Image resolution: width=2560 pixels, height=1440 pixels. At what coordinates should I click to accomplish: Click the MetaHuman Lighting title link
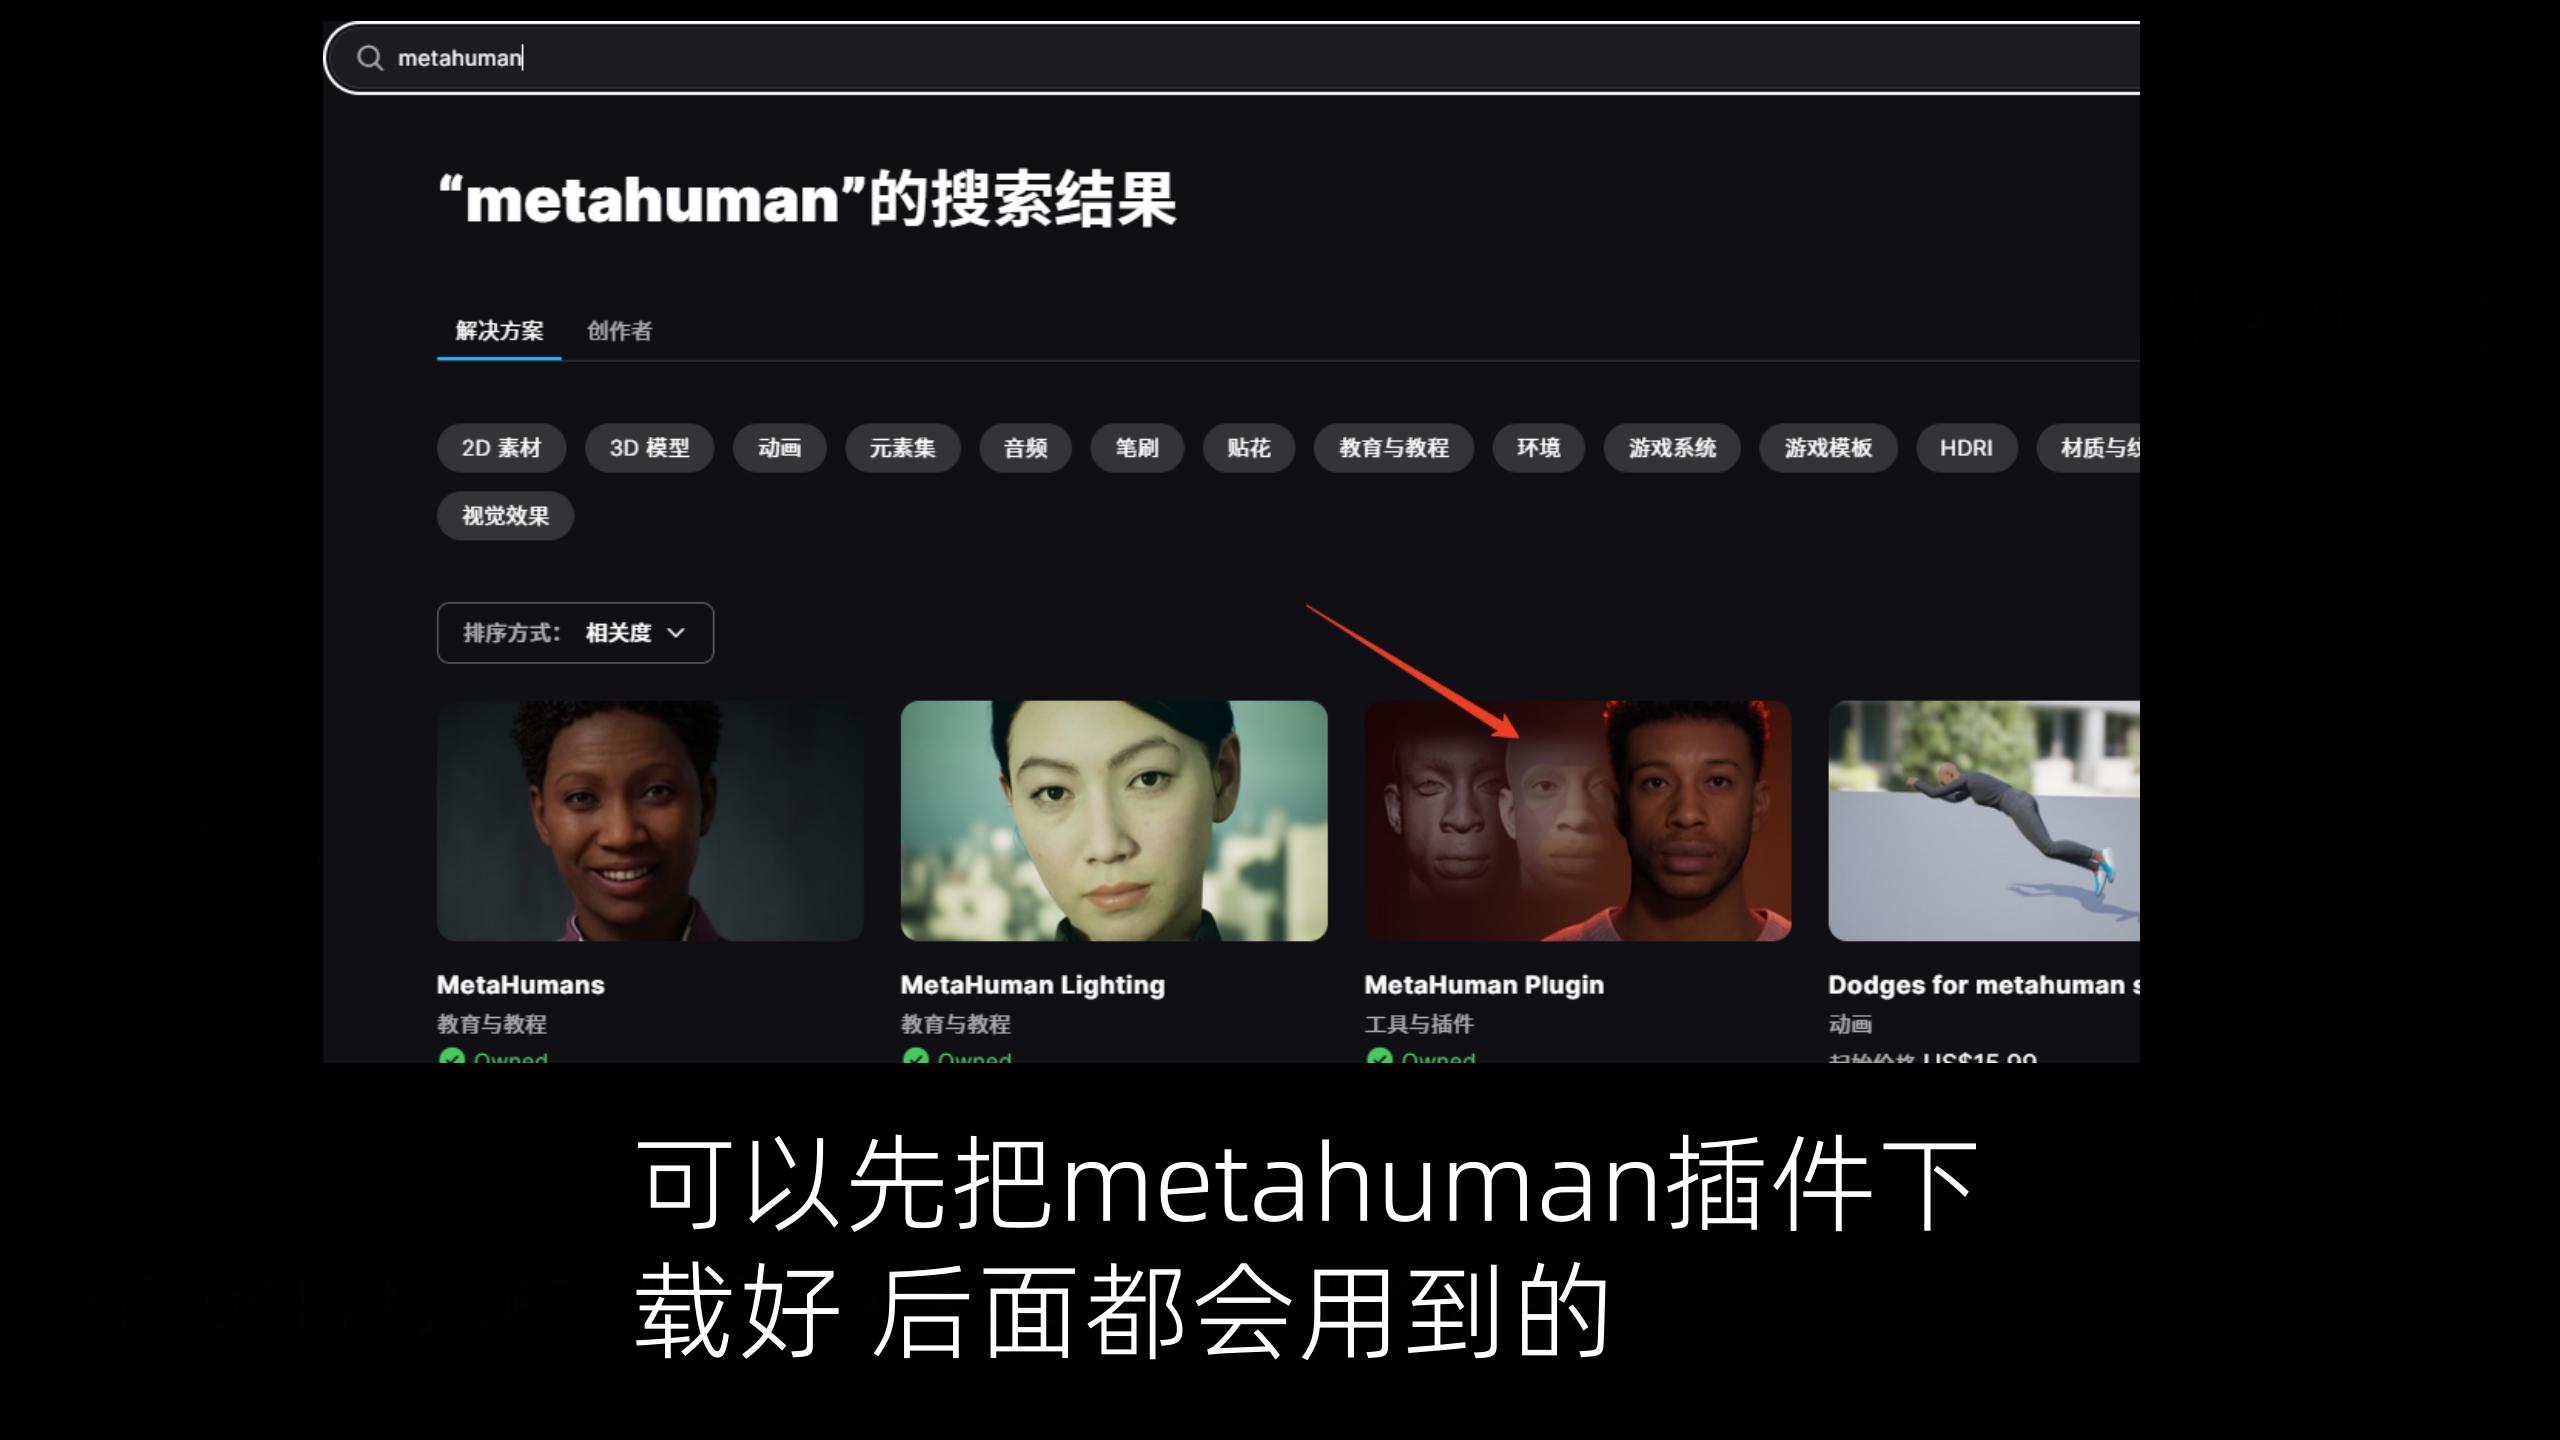click(x=1033, y=985)
